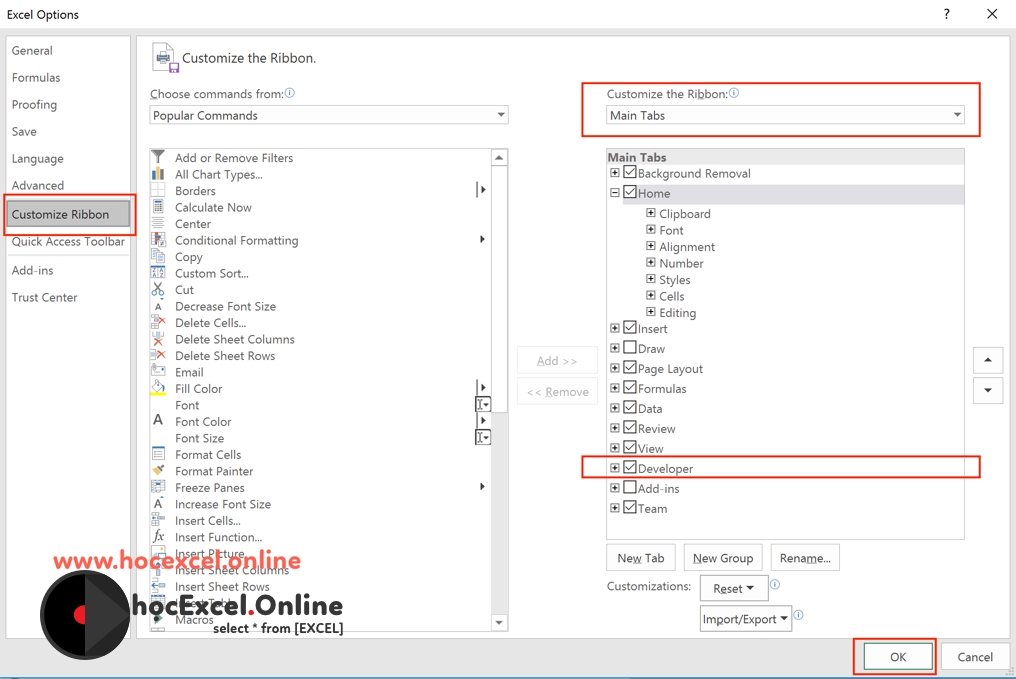The image size is (1016, 679).
Task: Click the New Group button
Action: pyautogui.click(x=722, y=557)
